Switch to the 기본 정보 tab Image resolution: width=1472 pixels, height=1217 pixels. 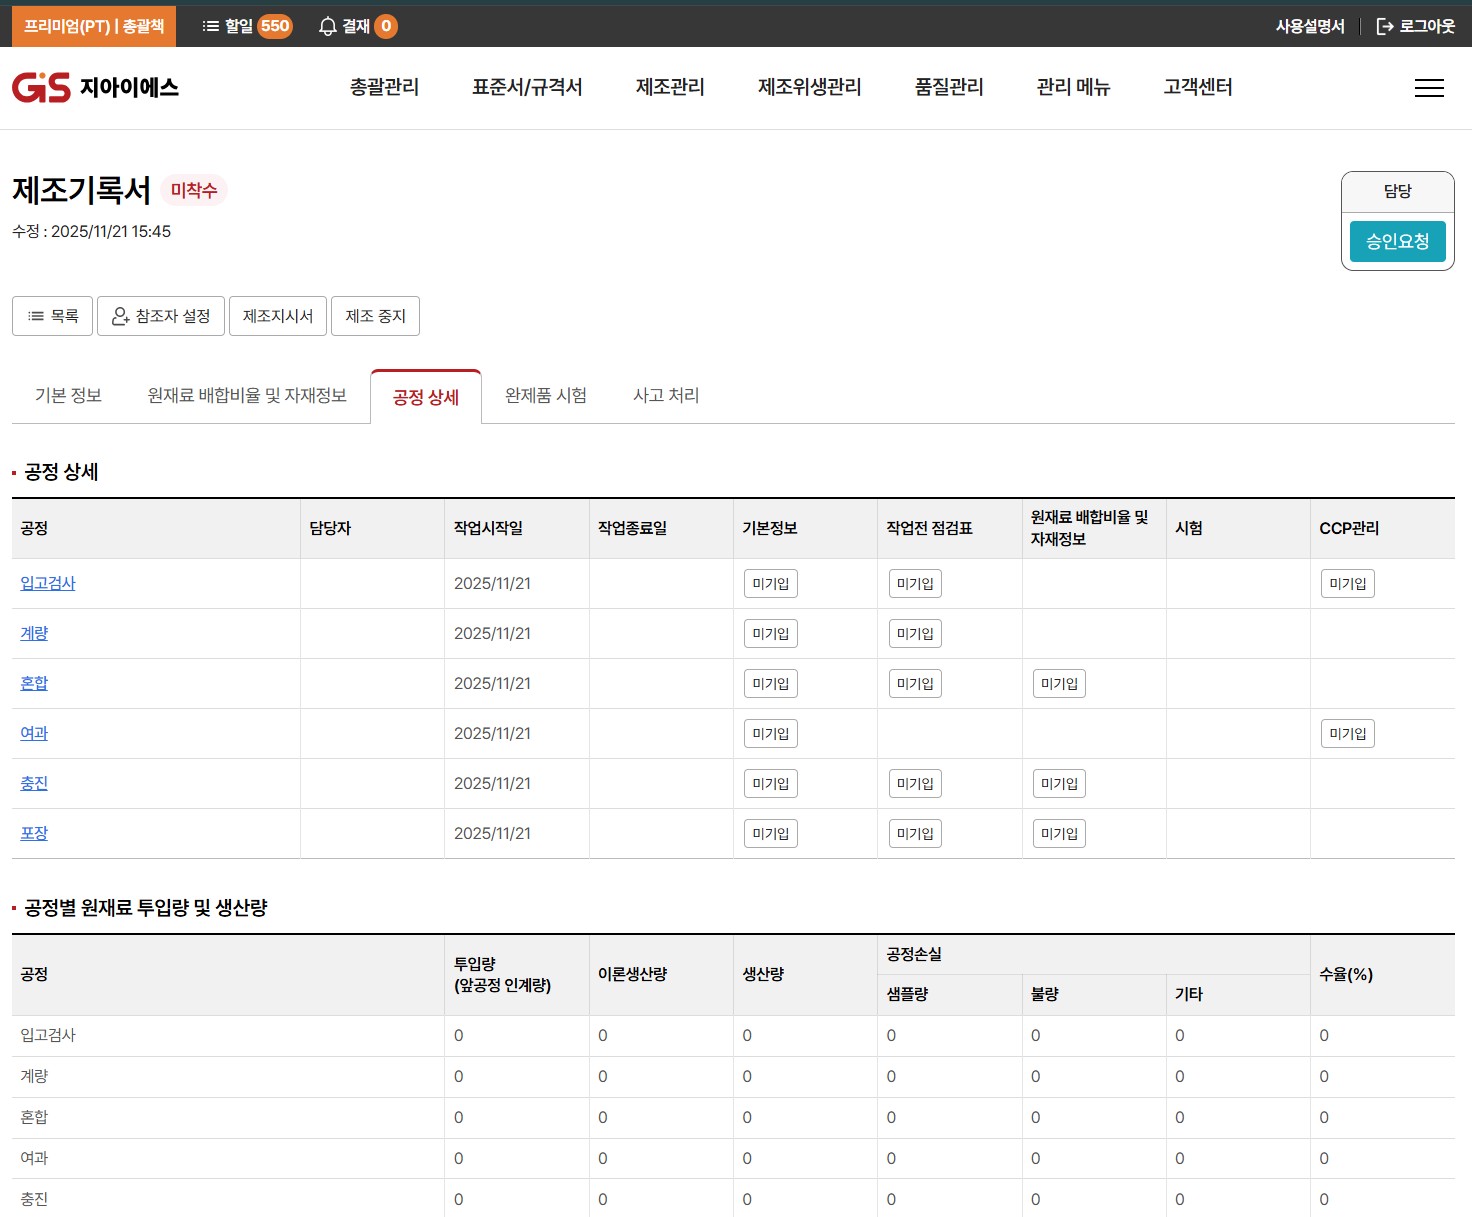pos(68,396)
